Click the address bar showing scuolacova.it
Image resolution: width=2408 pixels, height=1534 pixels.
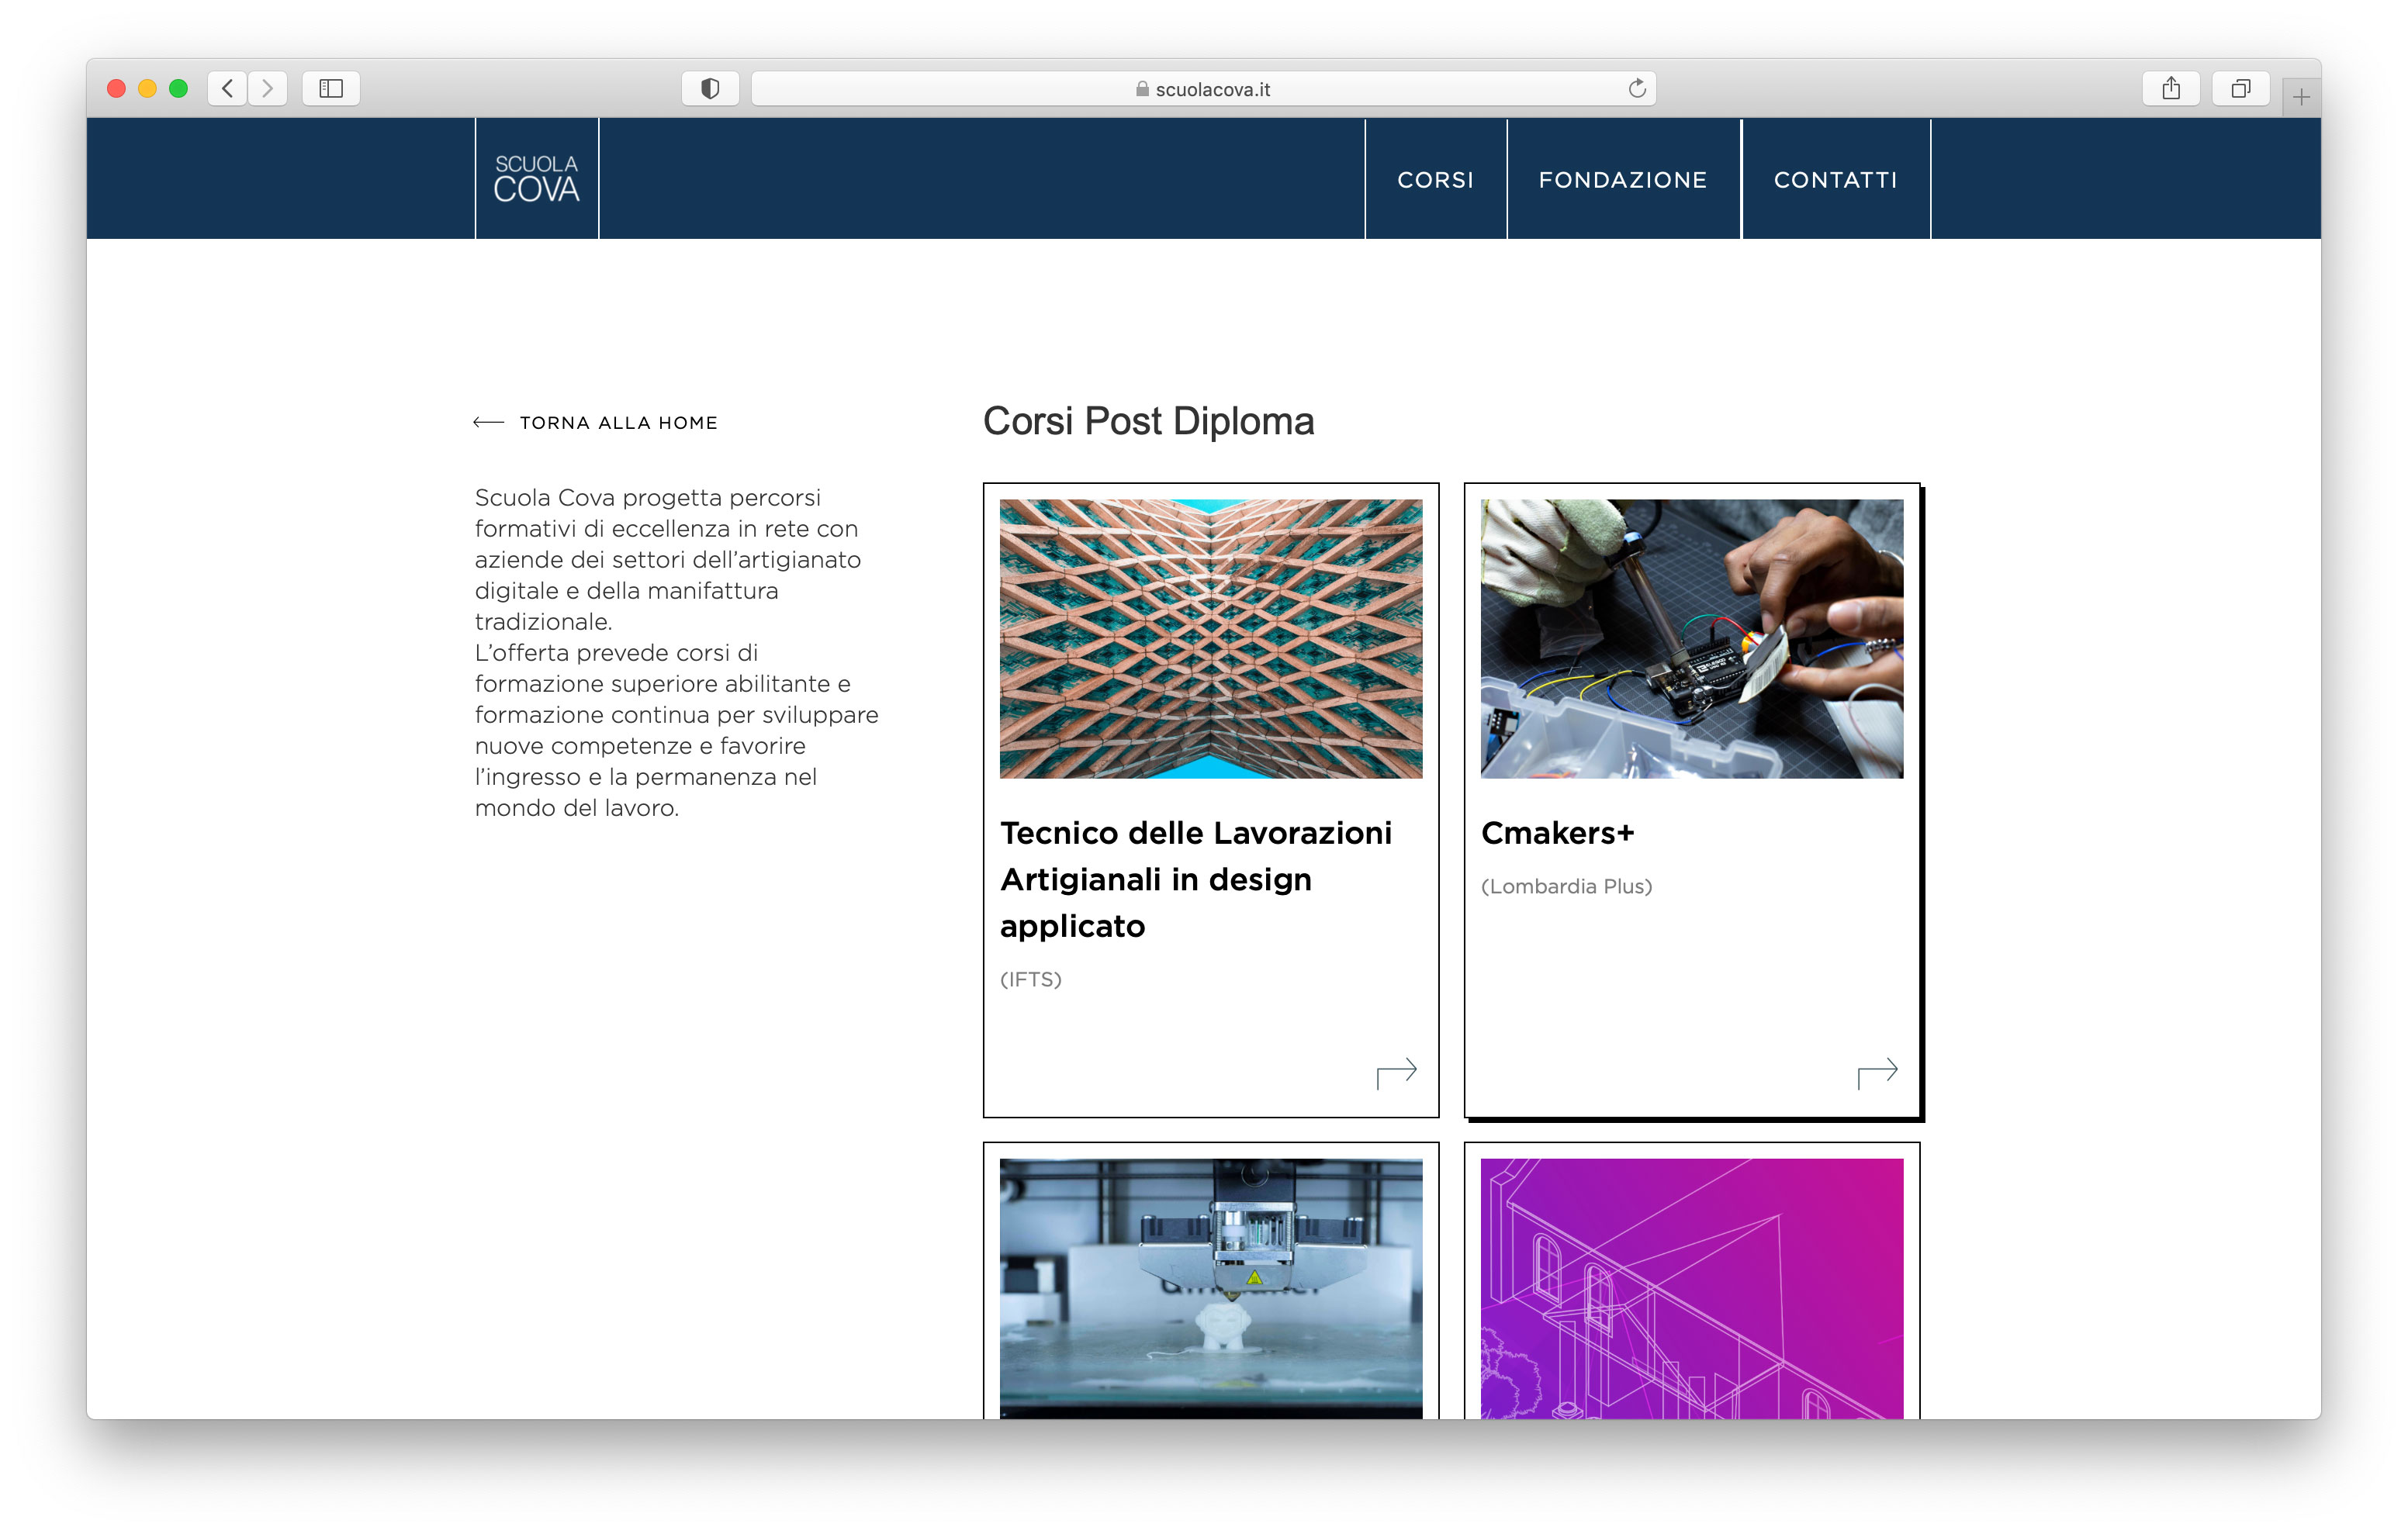(x=1203, y=89)
